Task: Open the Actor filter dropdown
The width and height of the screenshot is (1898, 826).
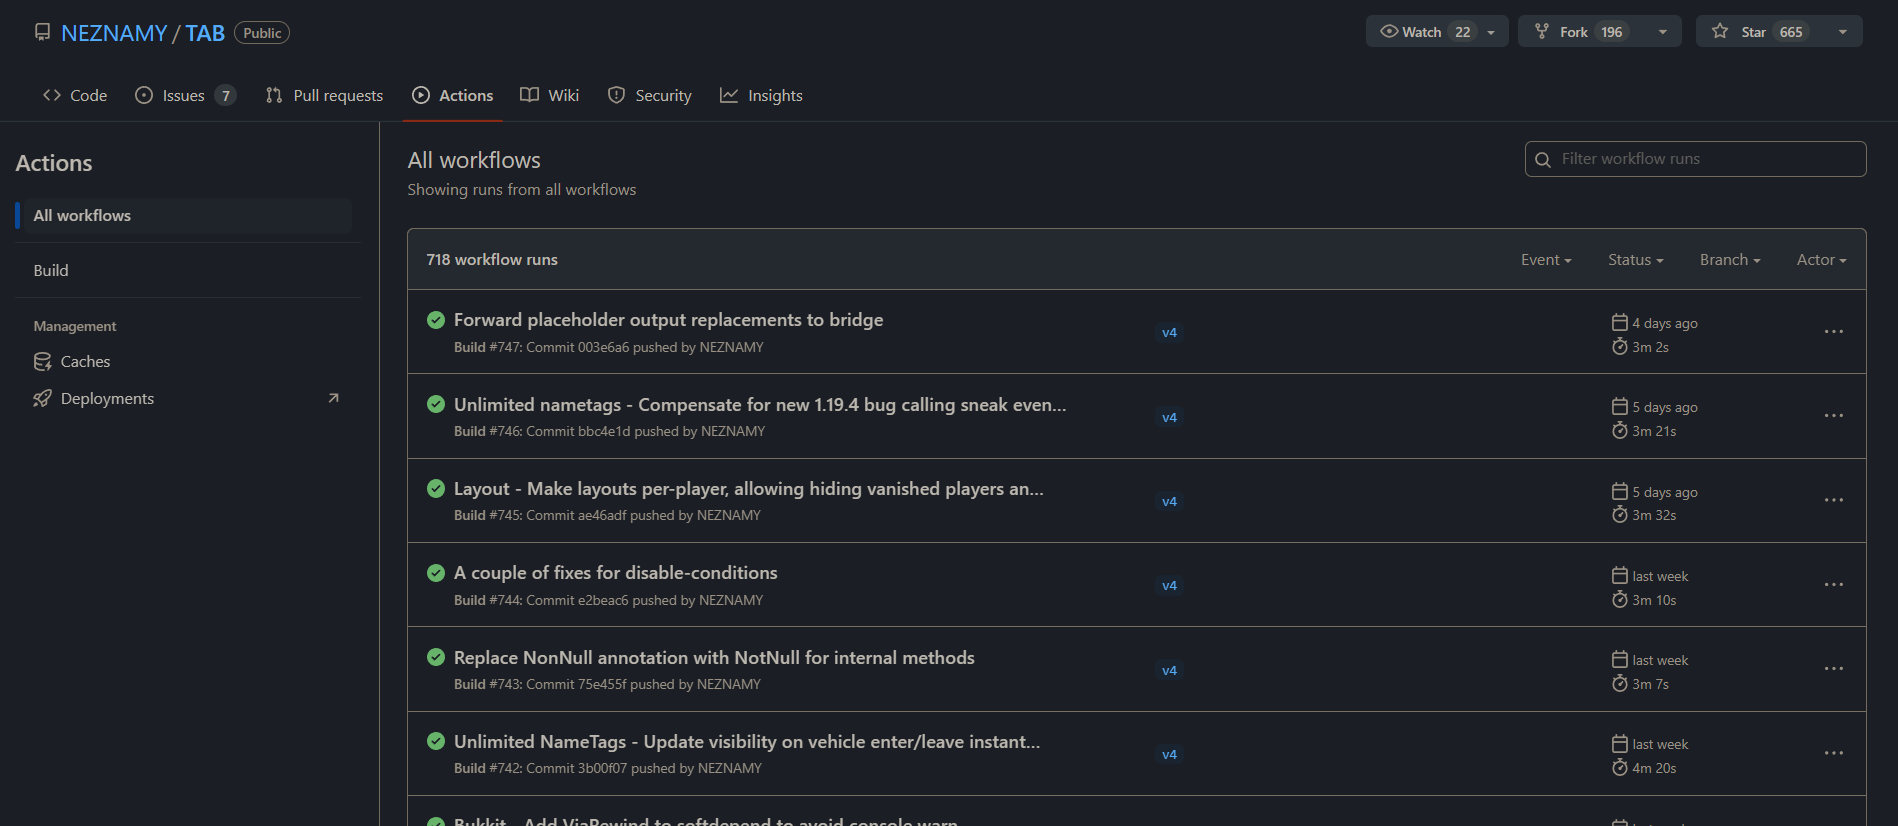Action: pos(1821,260)
